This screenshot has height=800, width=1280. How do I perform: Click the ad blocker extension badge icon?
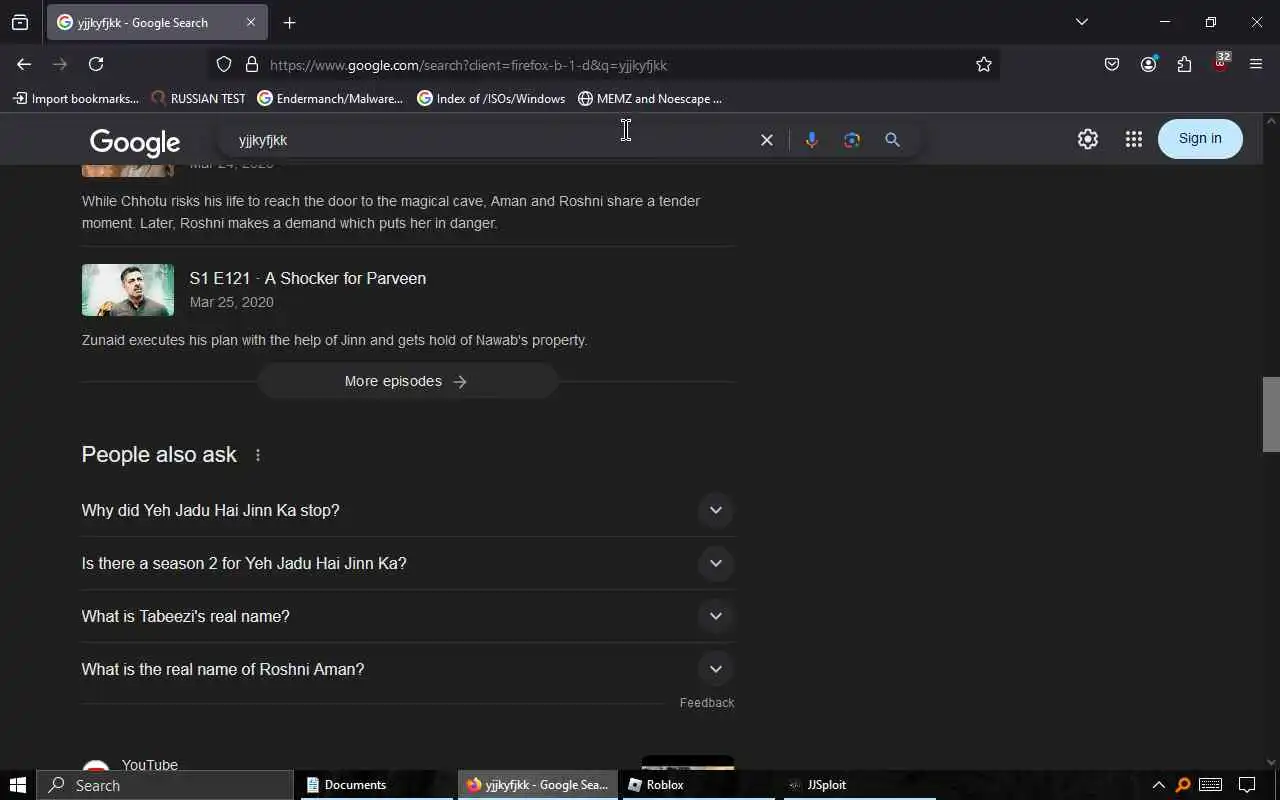point(1221,63)
